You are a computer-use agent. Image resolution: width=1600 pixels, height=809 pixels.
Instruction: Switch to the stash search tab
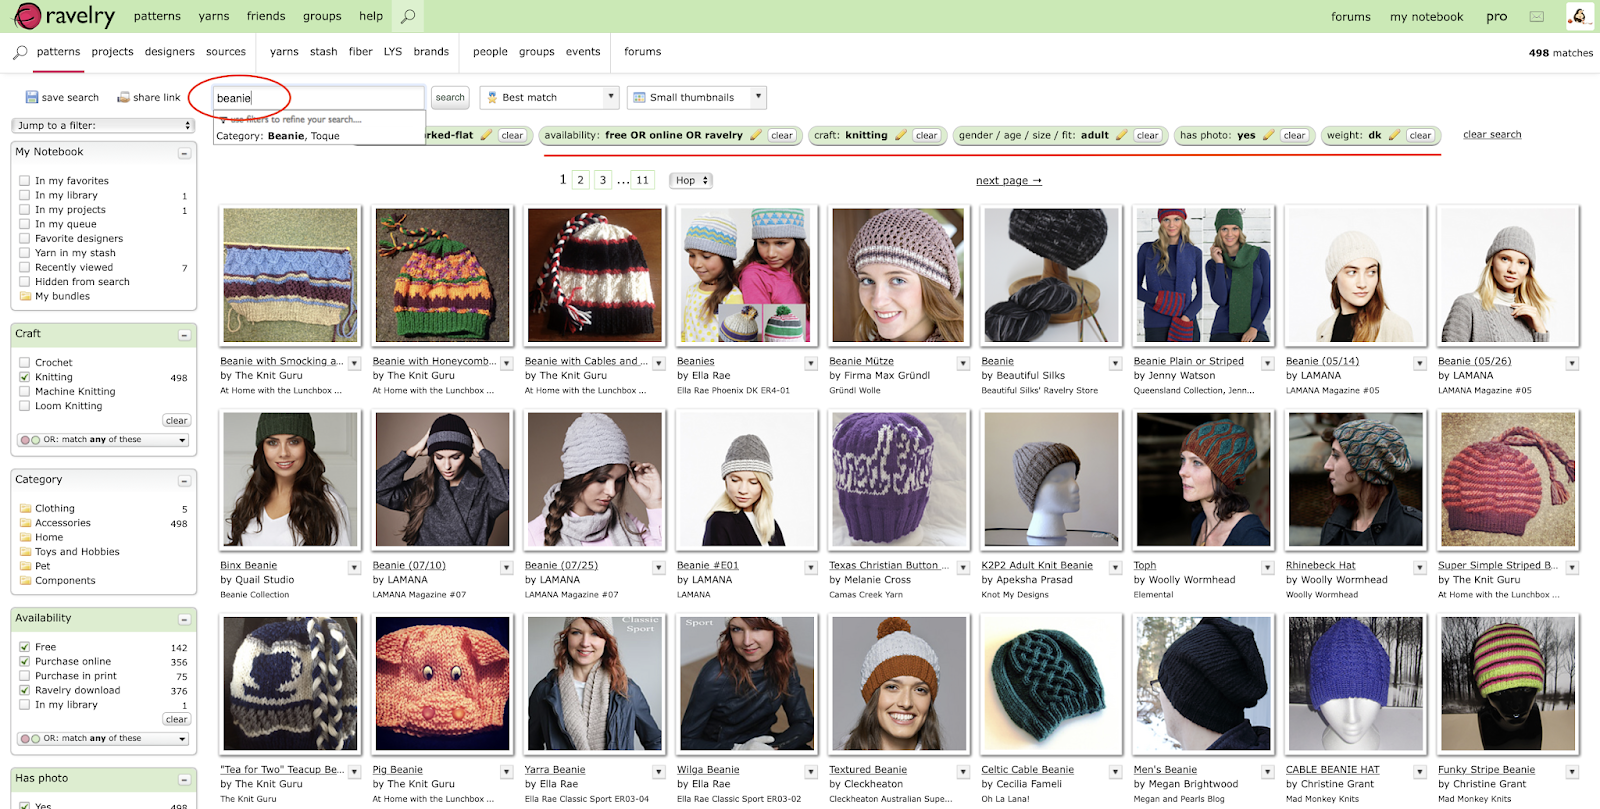tap(323, 52)
